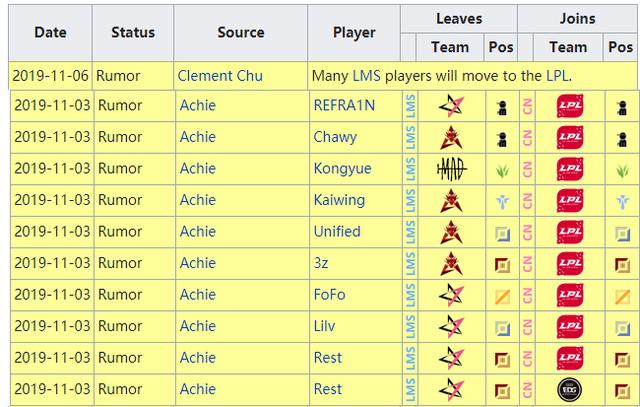Click the LMS region tag in the Lilv row
This screenshot has height=407, width=640.
click(411, 326)
